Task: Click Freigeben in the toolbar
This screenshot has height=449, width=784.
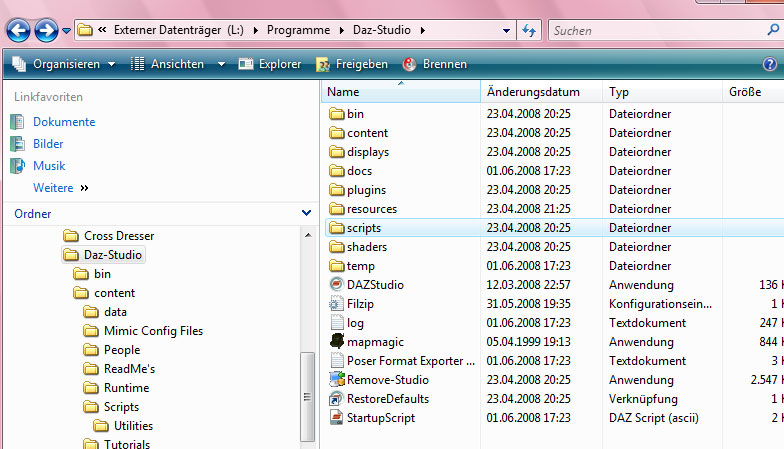Action: pyautogui.click(x=352, y=64)
